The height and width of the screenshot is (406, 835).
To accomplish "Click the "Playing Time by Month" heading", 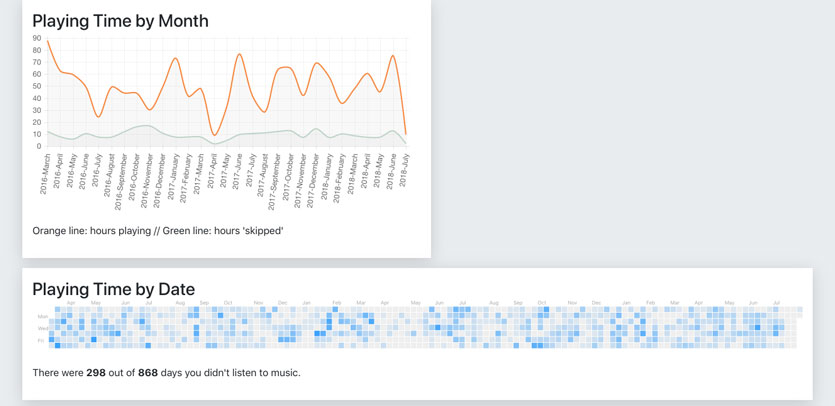I will (120, 20).
